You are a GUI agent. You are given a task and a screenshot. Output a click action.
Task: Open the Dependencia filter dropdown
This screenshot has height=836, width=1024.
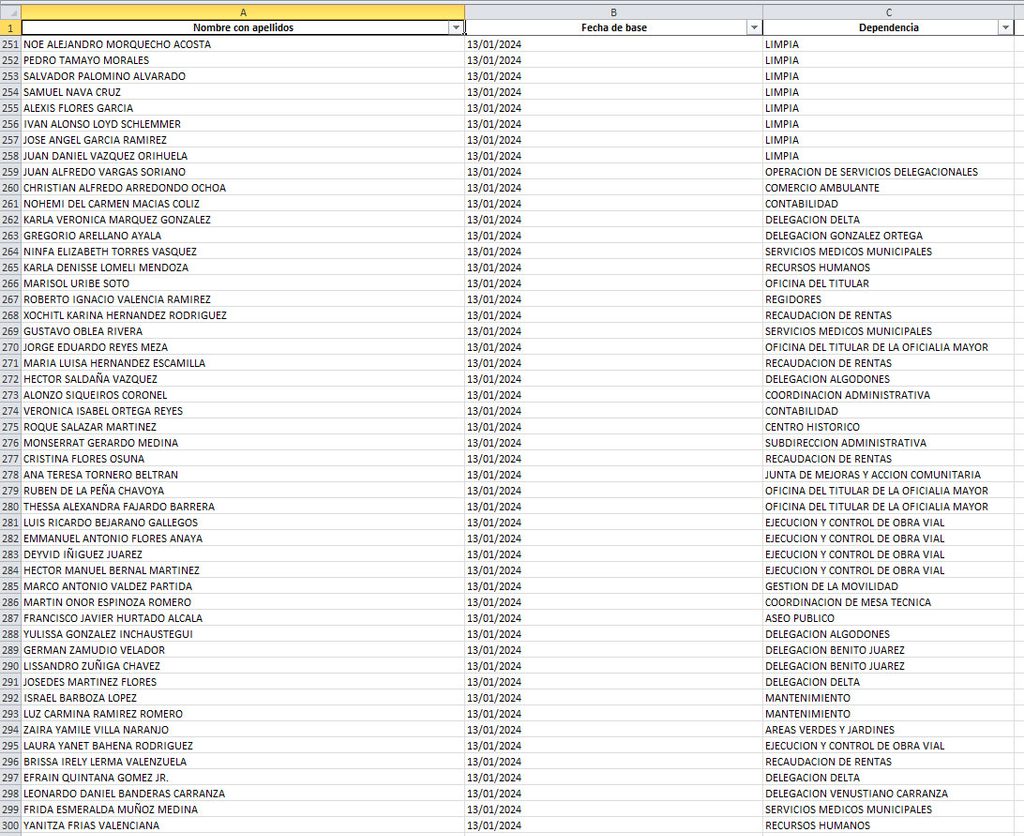1005,27
